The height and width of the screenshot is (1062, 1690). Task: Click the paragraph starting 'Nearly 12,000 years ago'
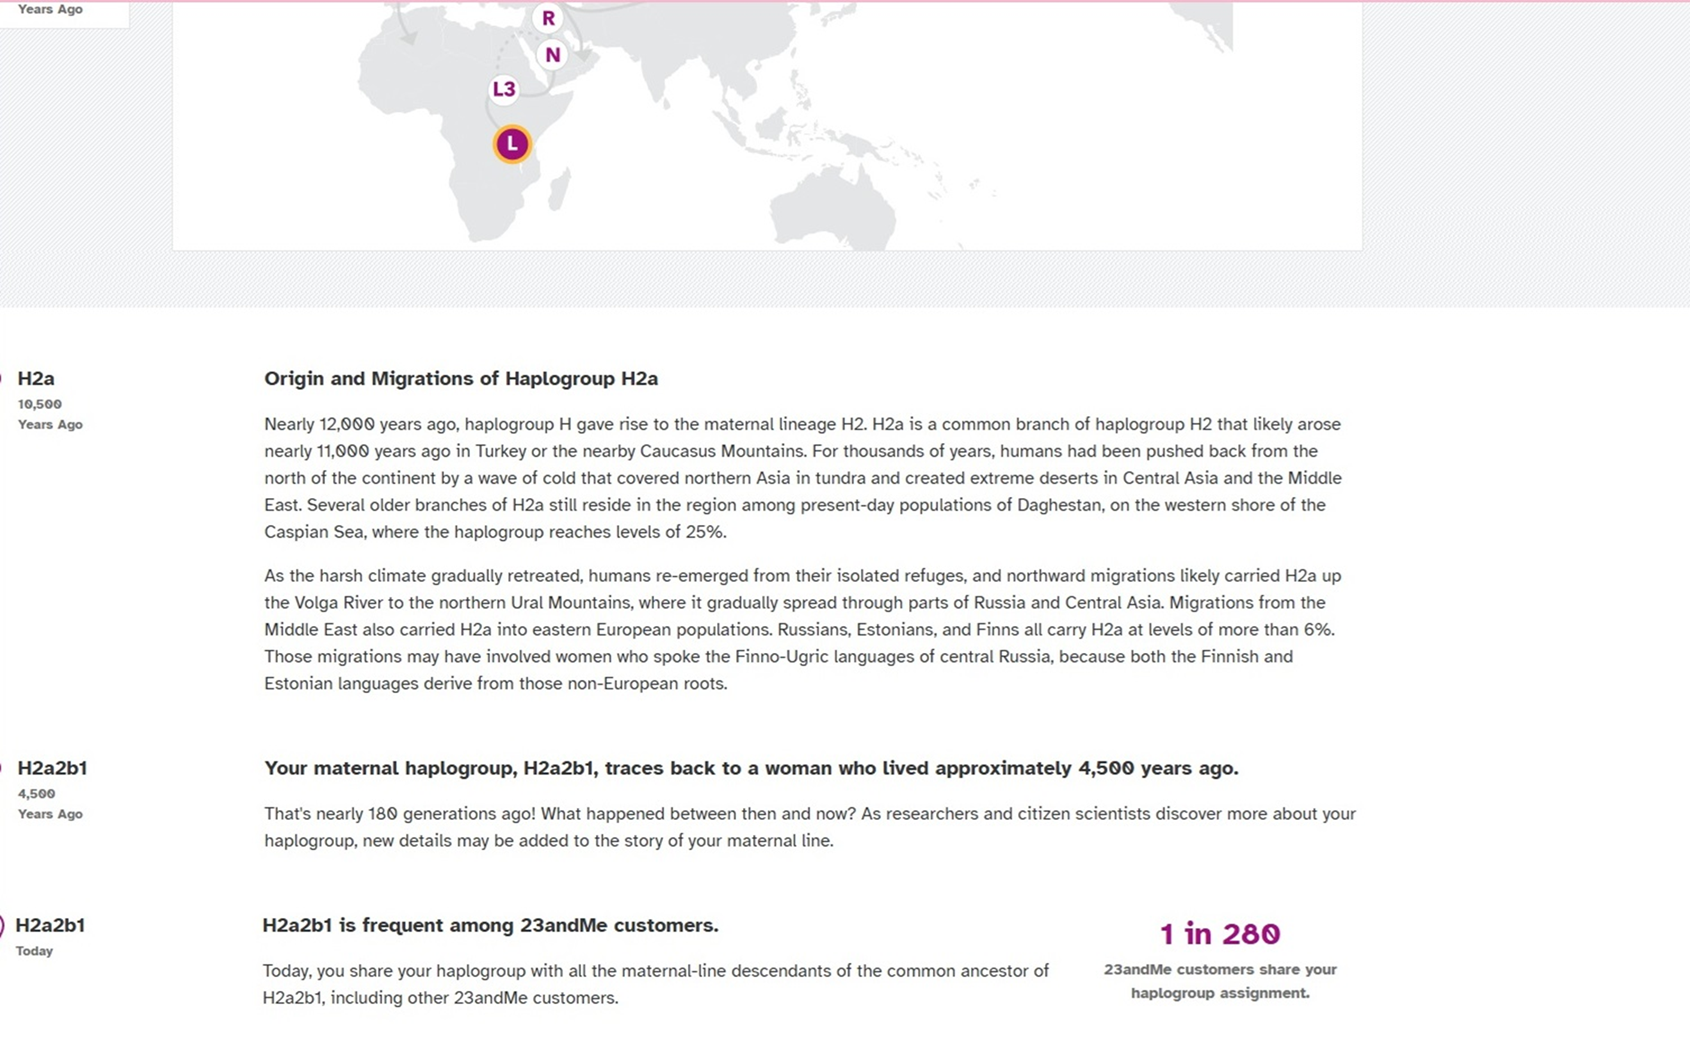point(805,478)
